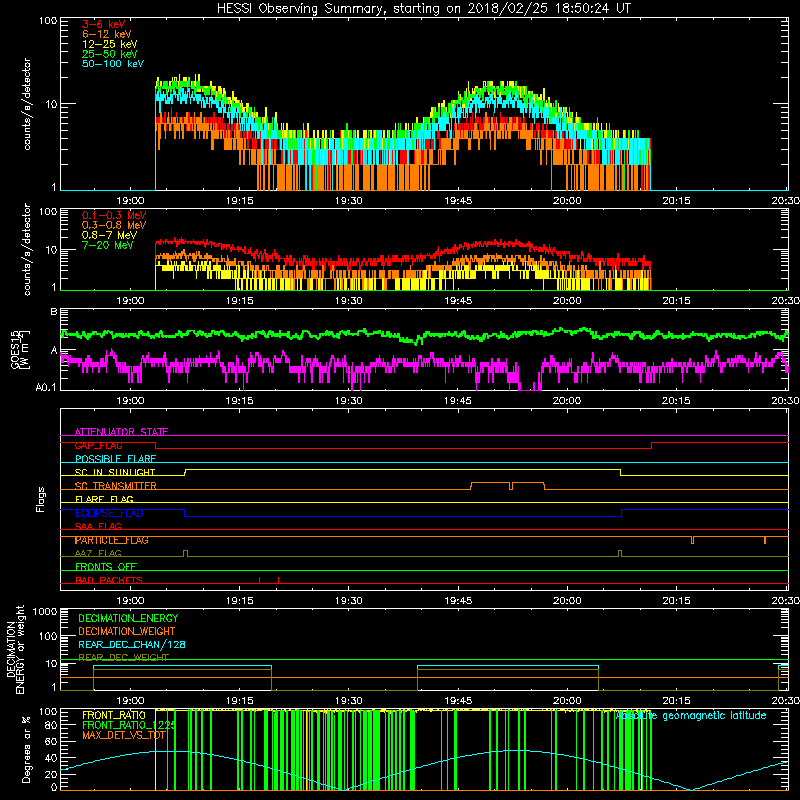Select the MAX_DET_VS_TOT legend label

[x=124, y=735]
